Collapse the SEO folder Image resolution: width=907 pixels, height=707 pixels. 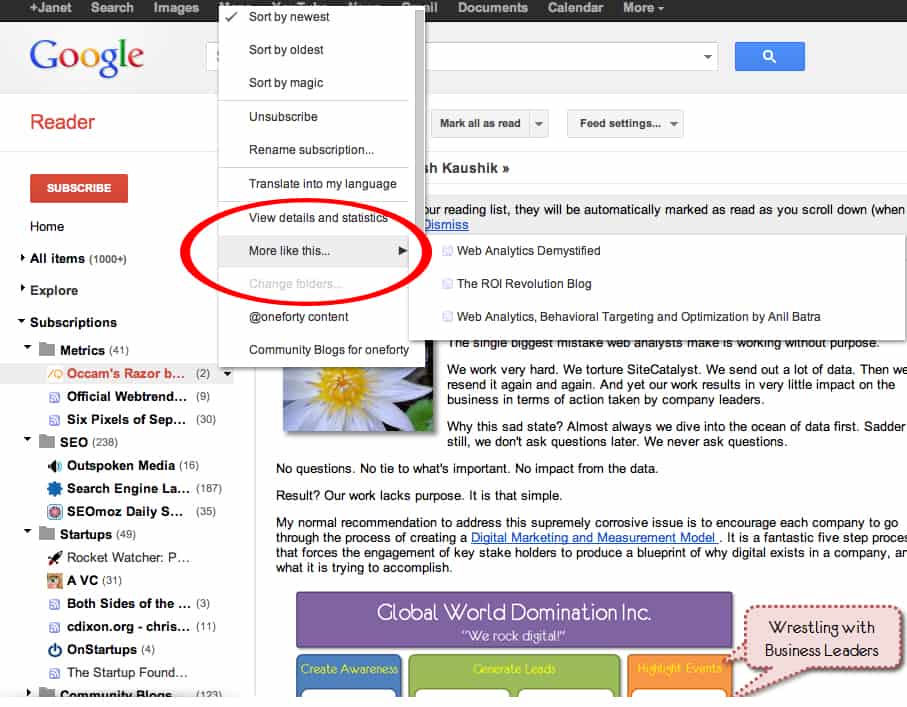pos(27,439)
